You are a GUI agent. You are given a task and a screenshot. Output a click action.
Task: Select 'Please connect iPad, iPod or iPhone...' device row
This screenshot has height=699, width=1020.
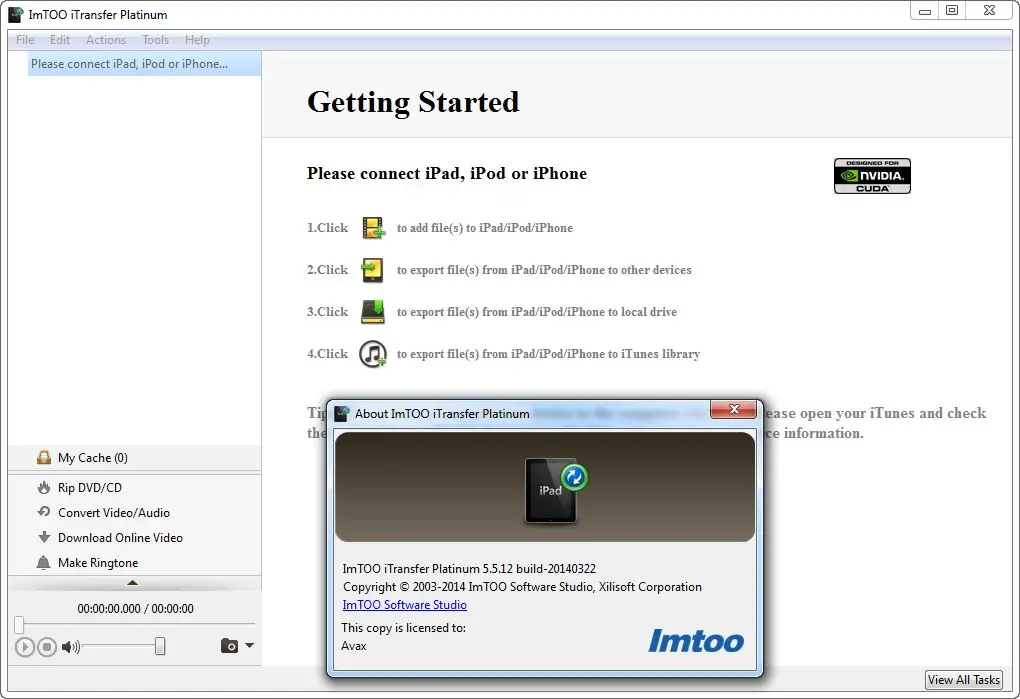pyautogui.click(x=144, y=64)
